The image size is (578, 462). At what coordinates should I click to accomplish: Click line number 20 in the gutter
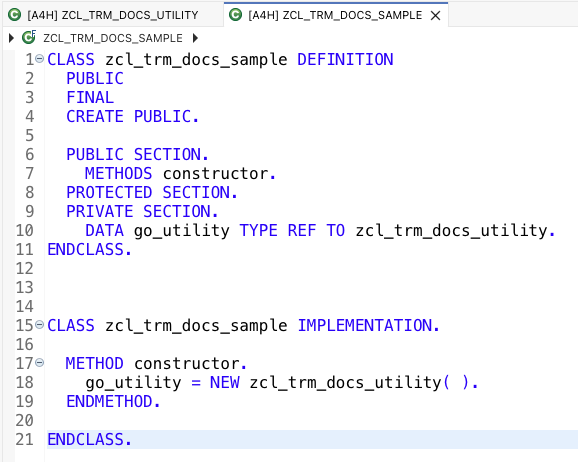[24, 420]
